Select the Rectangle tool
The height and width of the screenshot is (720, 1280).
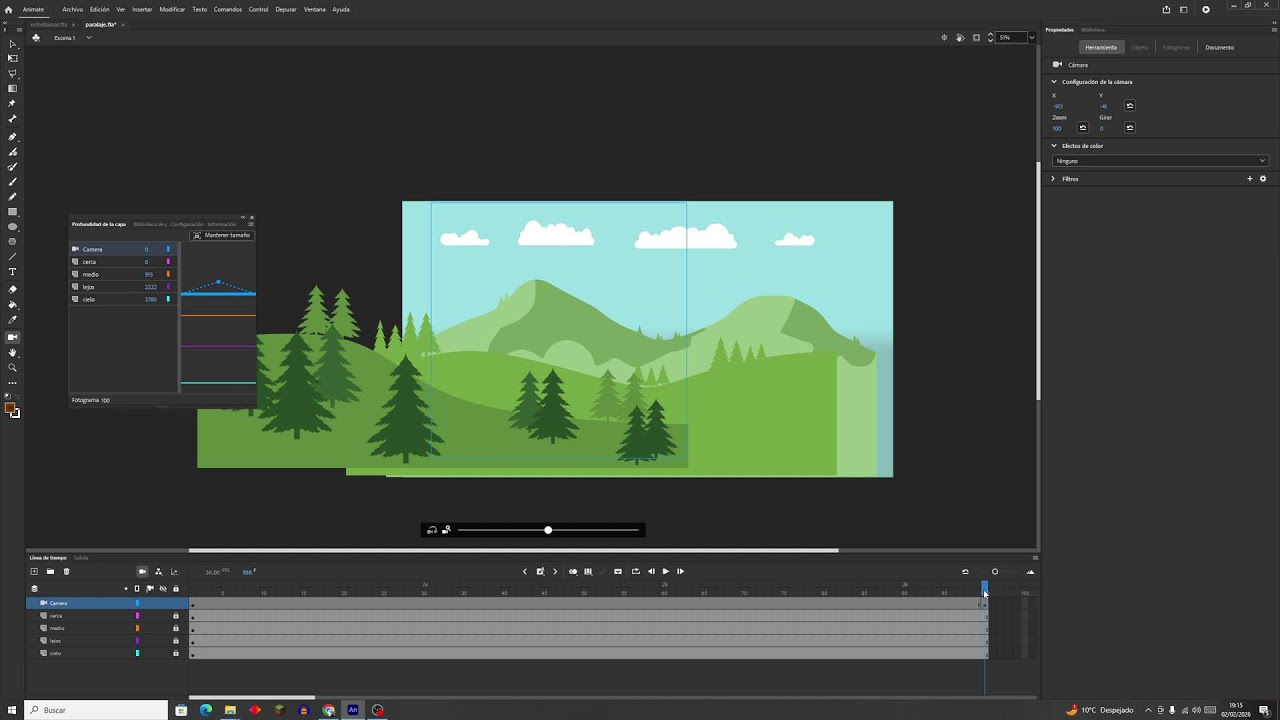[12, 212]
